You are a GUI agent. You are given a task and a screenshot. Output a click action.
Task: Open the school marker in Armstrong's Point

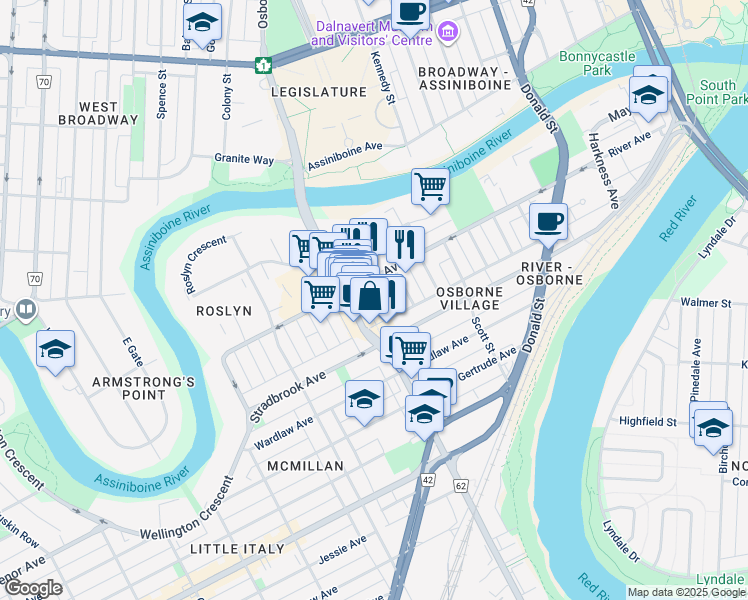point(55,351)
